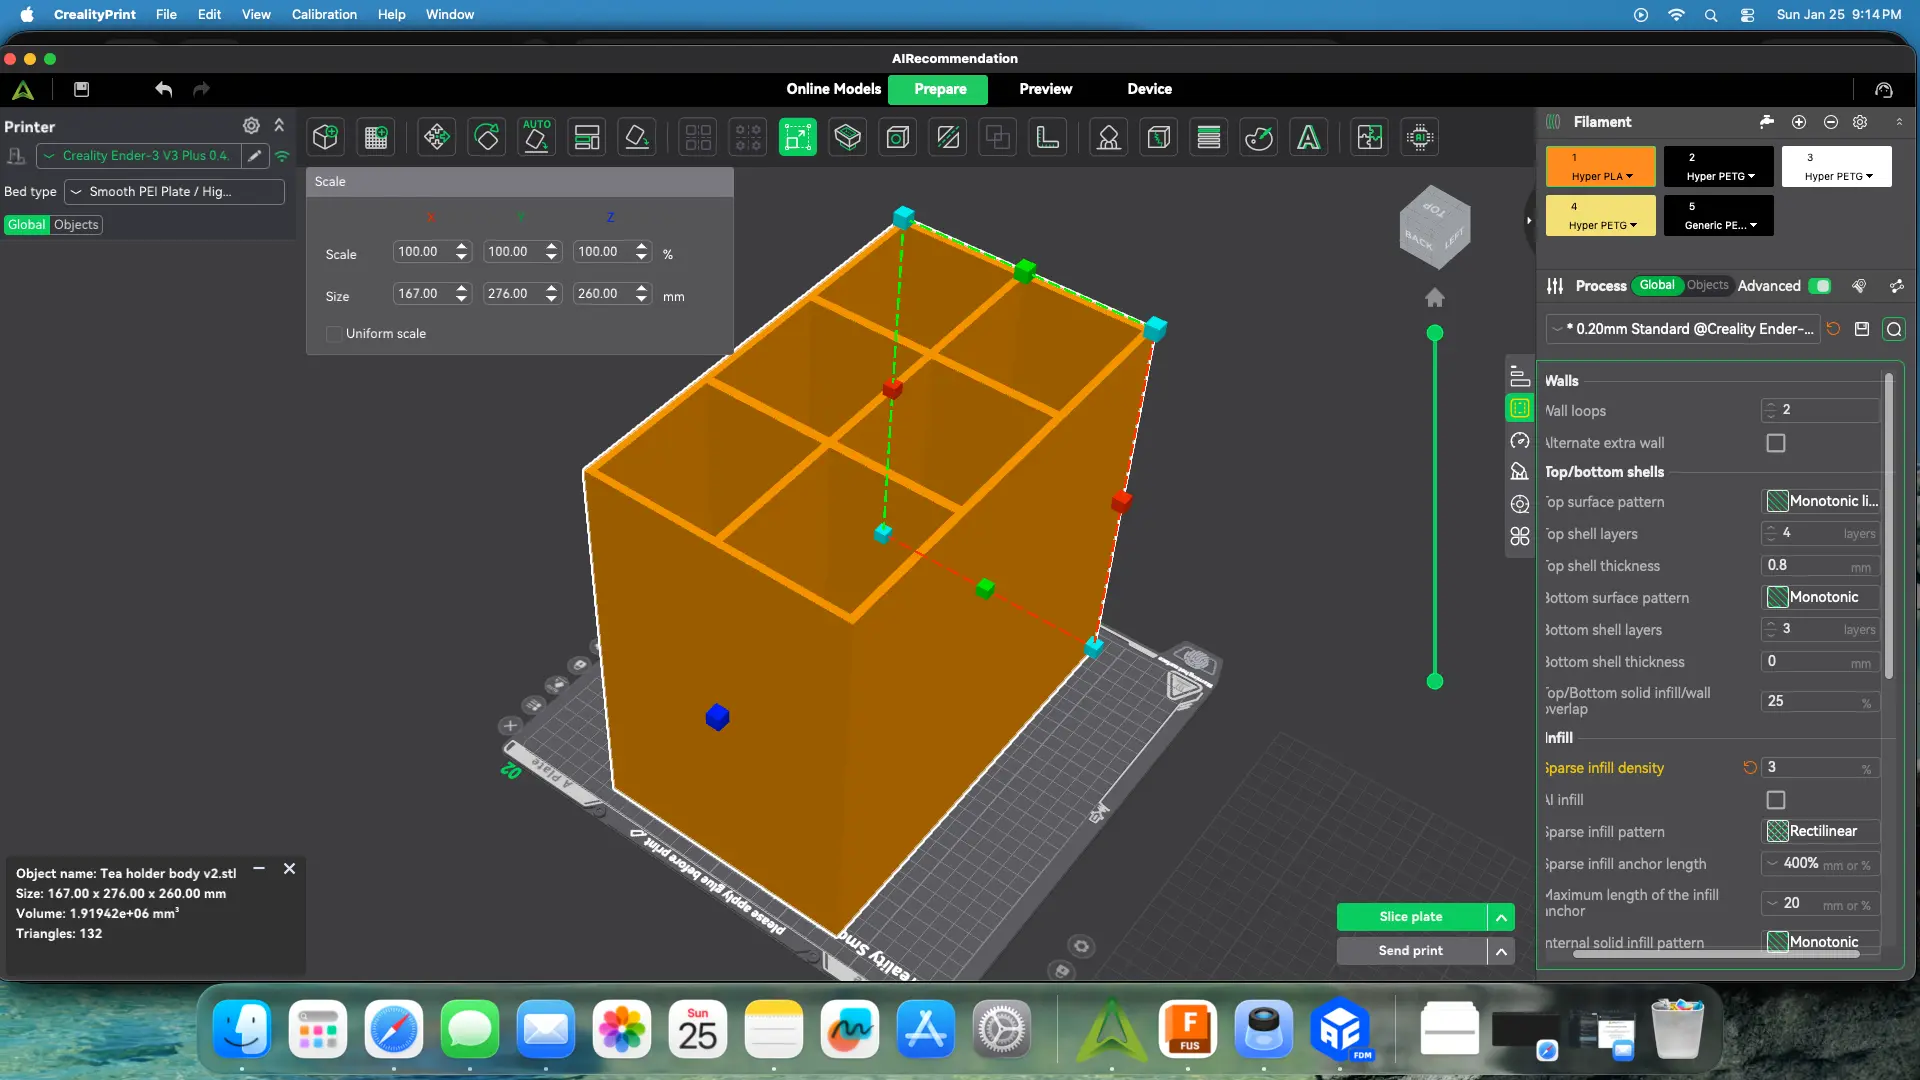1920x1080 pixels.
Task: Click the orange filament 1 color swatch
Action: pyautogui.click(x=1601, y=166)
